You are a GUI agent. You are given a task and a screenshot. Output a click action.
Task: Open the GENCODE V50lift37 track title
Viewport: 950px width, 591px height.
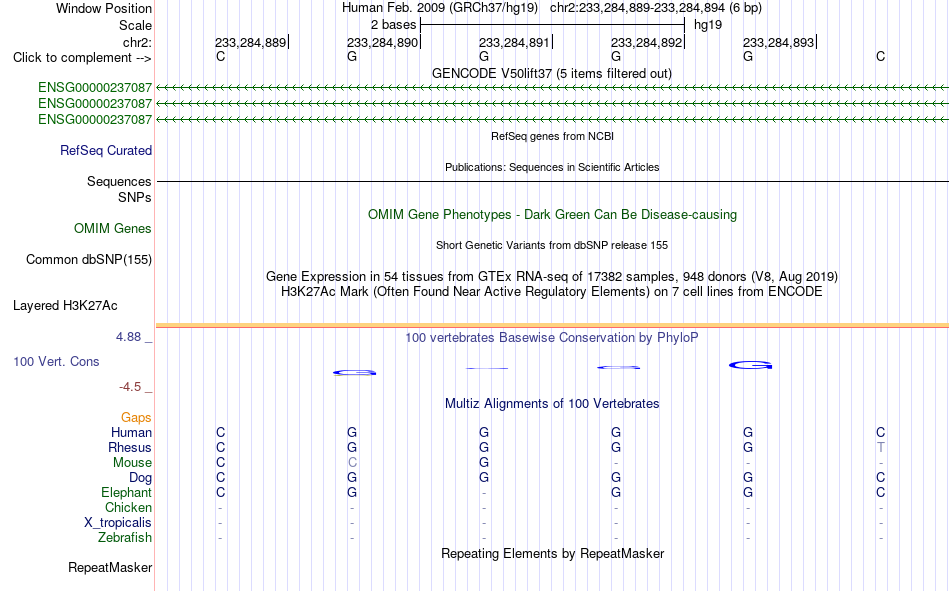(x=551, y=73)
